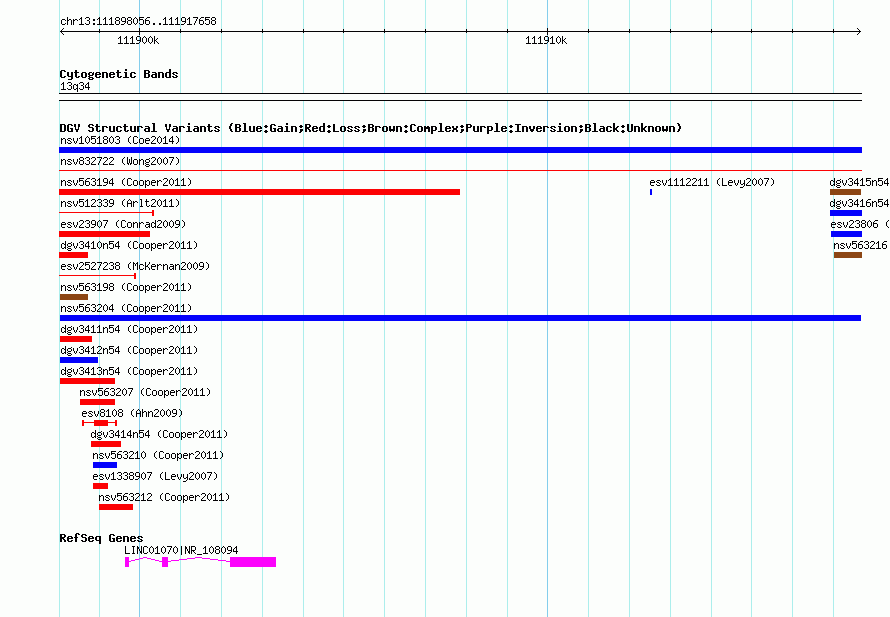The image size is (890, 617).
Task: Click the ruler's left arrowhead
Action: (62, 31)
